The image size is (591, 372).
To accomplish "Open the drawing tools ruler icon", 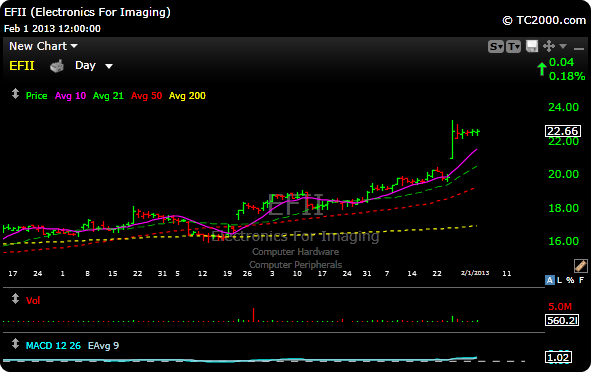I will pos(580,266).
